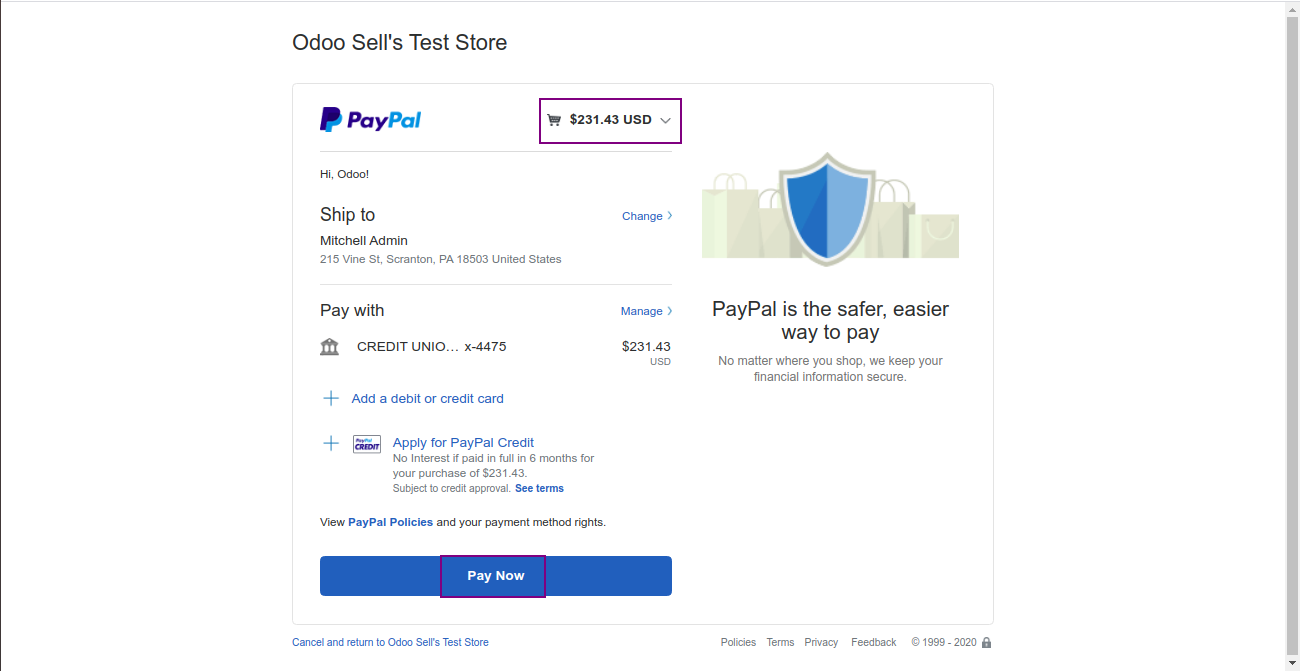1300x671 pixels.
Task: Click the chevron next to Change
Action: coord(670,216)
